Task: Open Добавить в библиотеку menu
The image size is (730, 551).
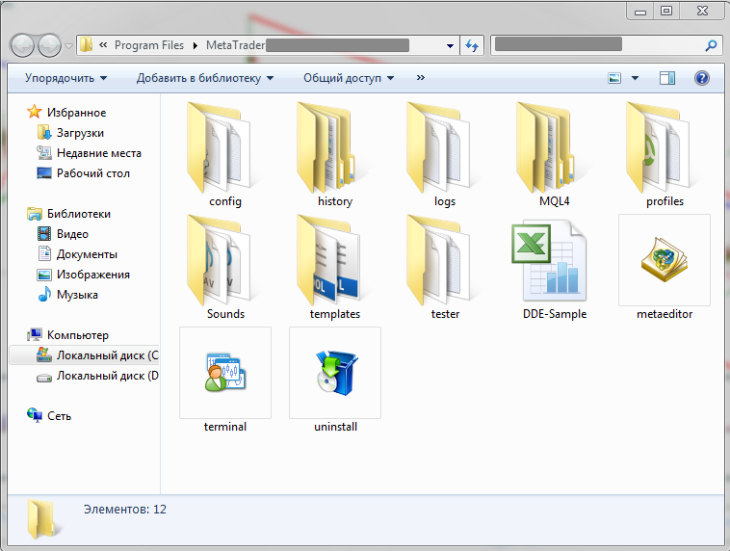Action: (205, 78)
